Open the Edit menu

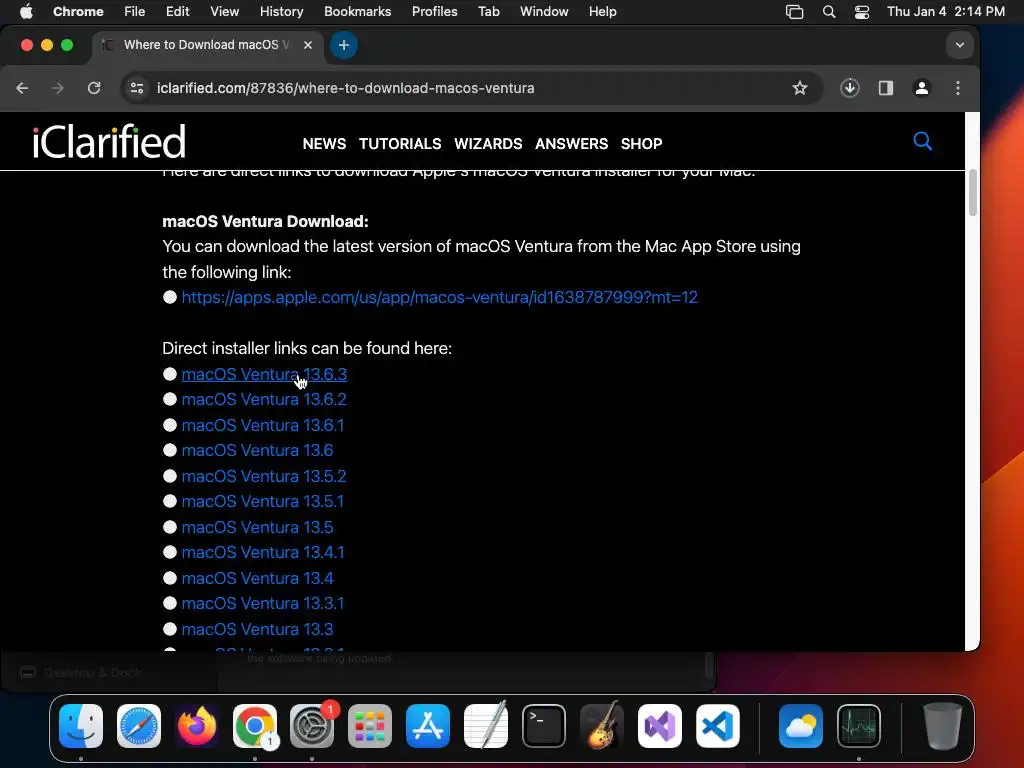pos(177,12)
